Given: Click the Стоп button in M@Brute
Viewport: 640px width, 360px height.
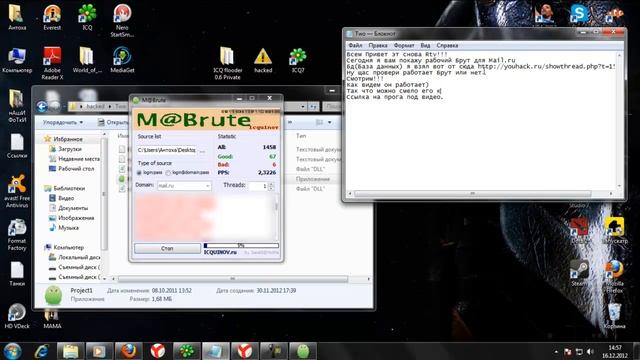Looking at the screenshot, I should (167, 248).
